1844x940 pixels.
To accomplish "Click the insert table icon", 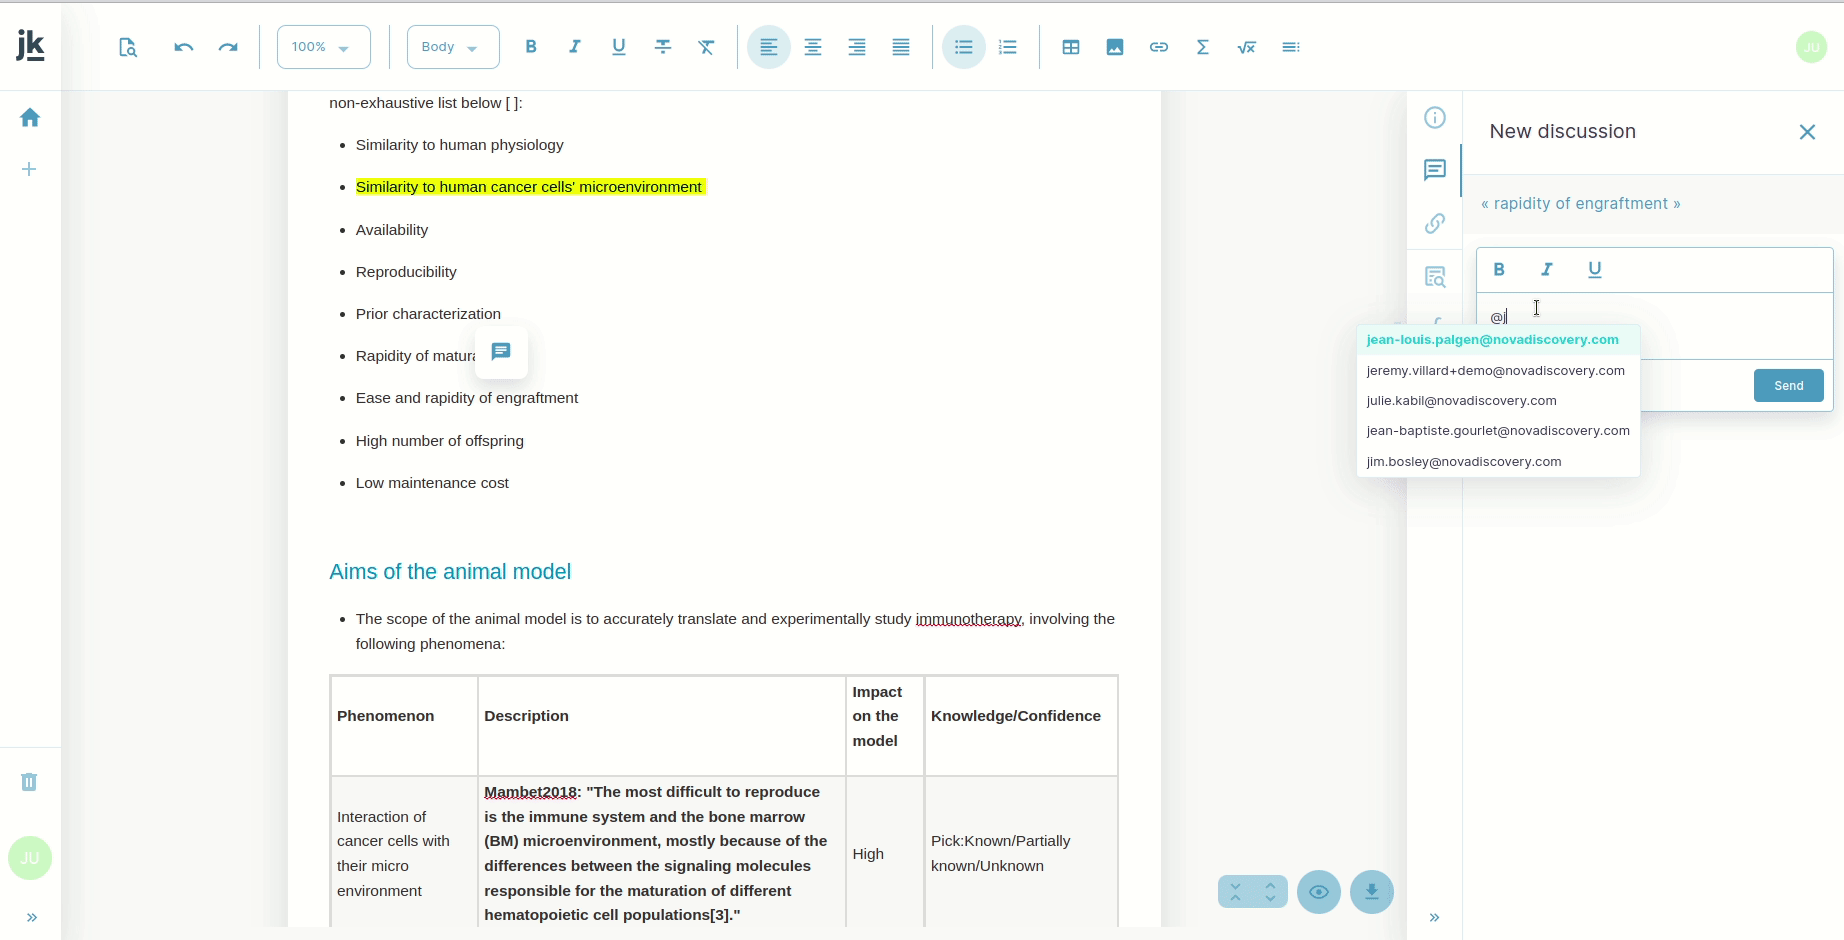I will [1071, 47].
